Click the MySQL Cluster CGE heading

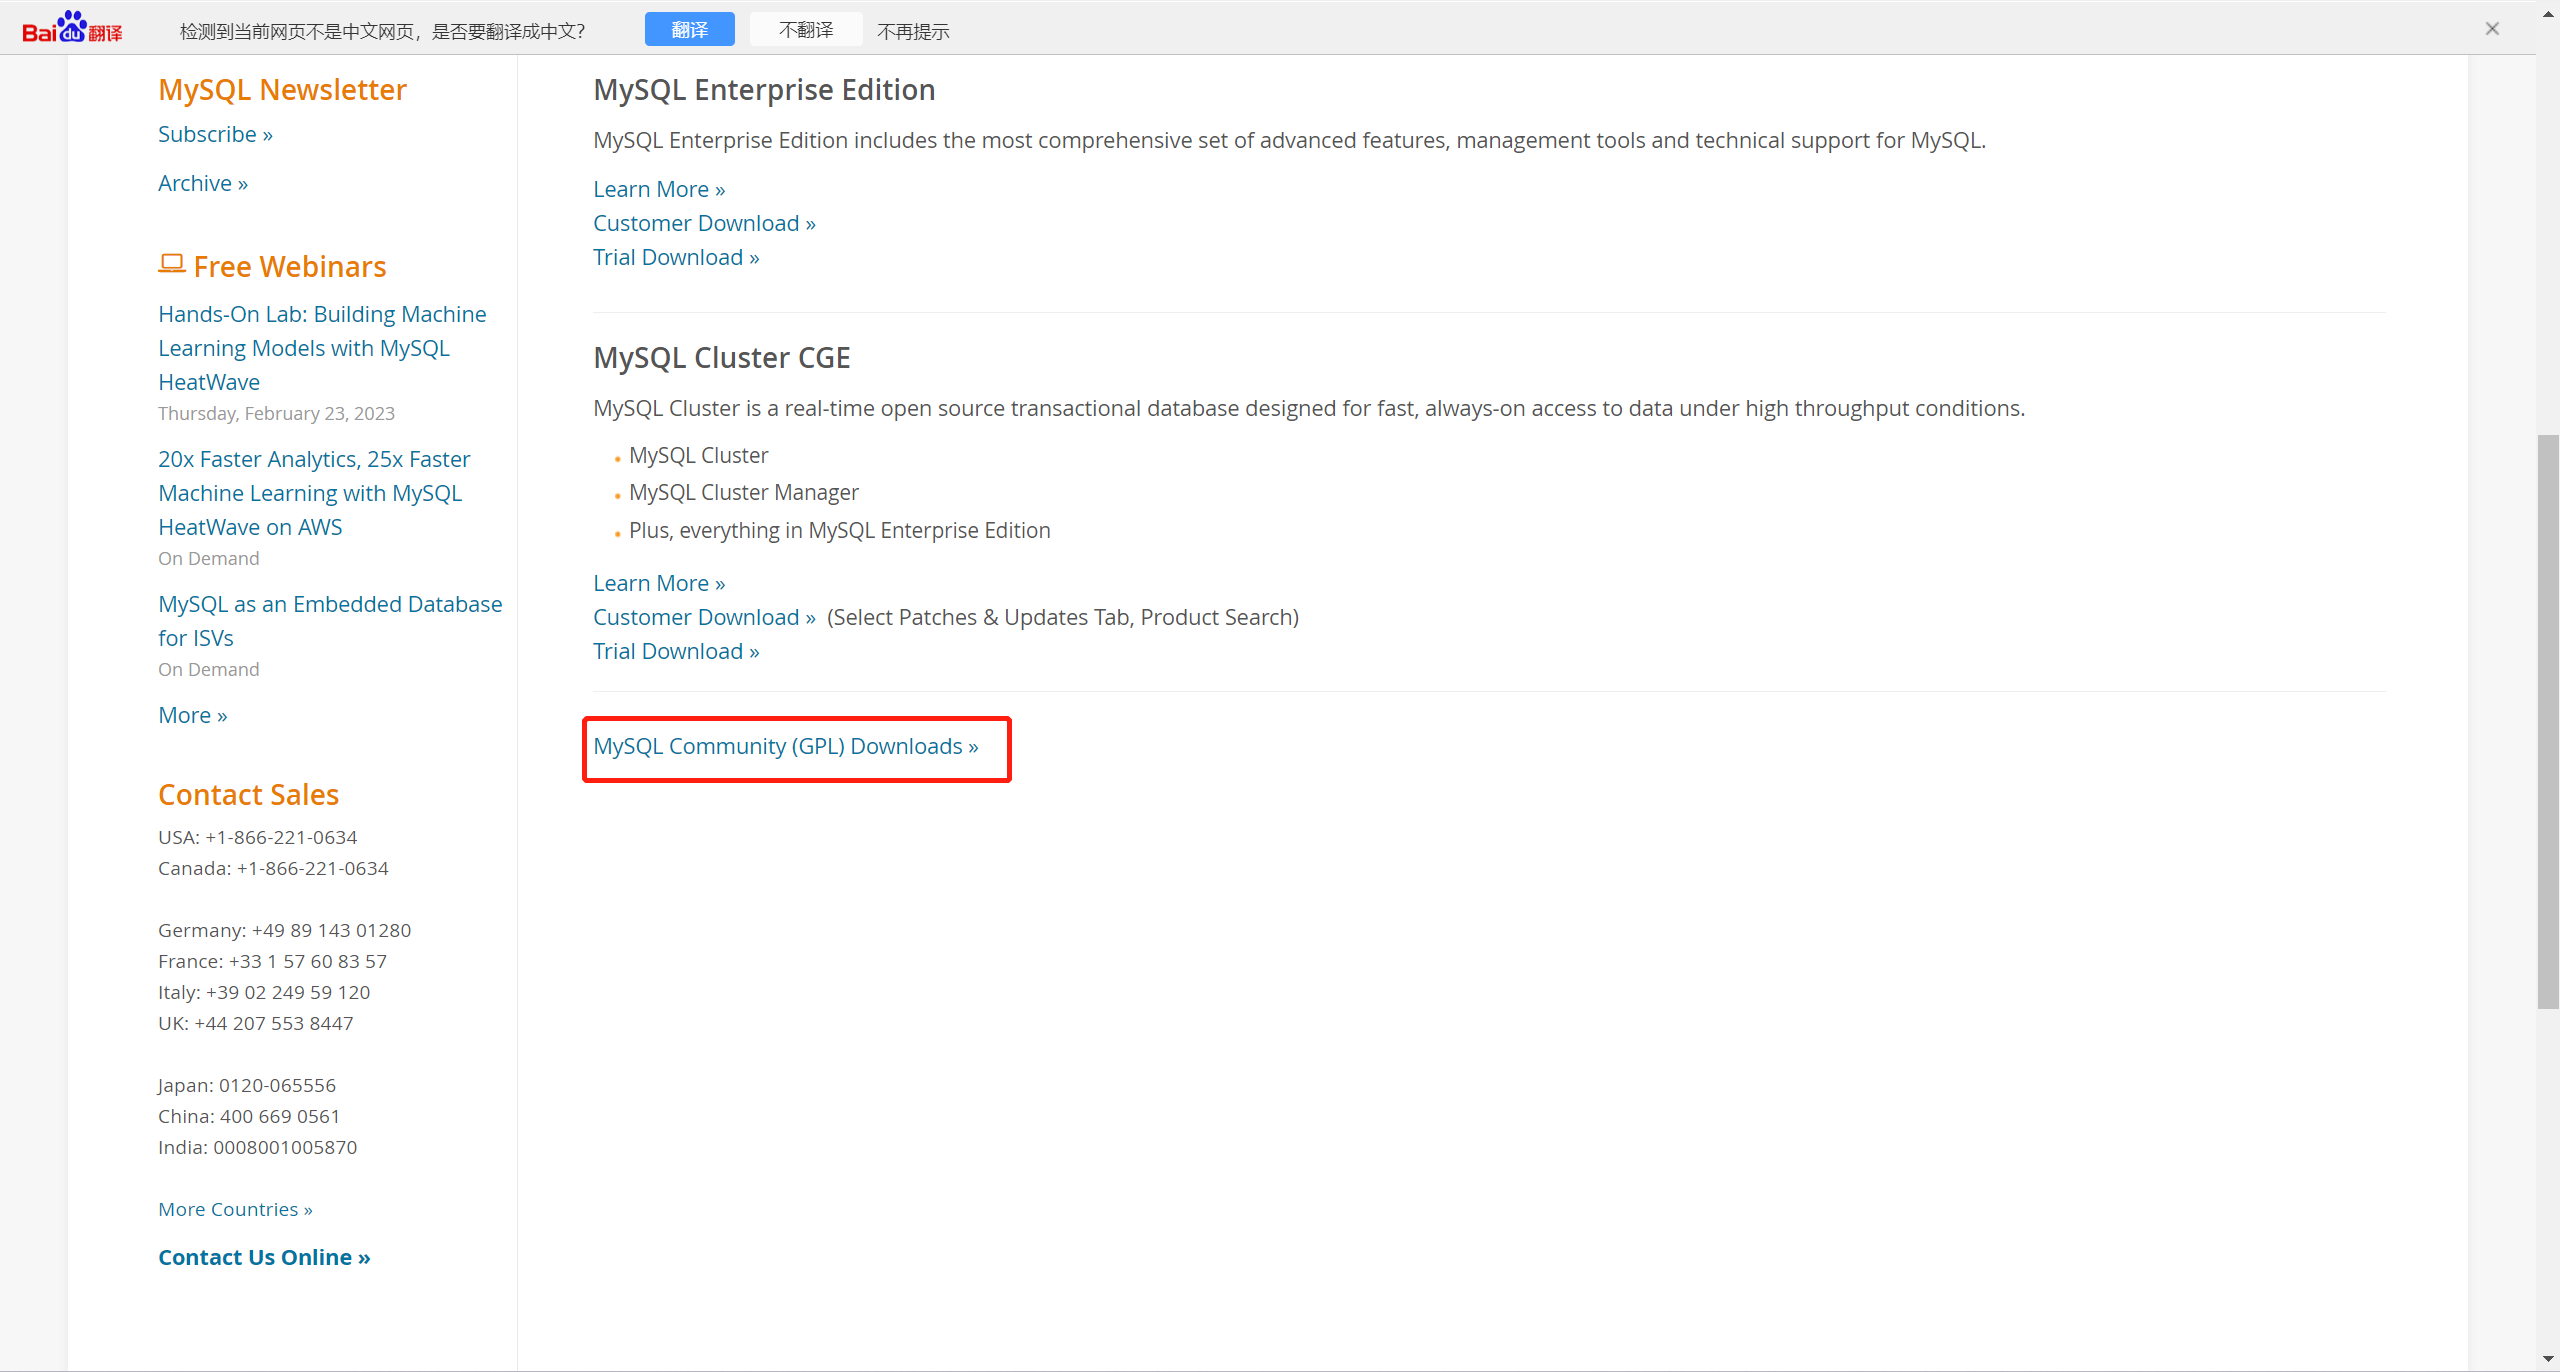(x=721, y=358)
